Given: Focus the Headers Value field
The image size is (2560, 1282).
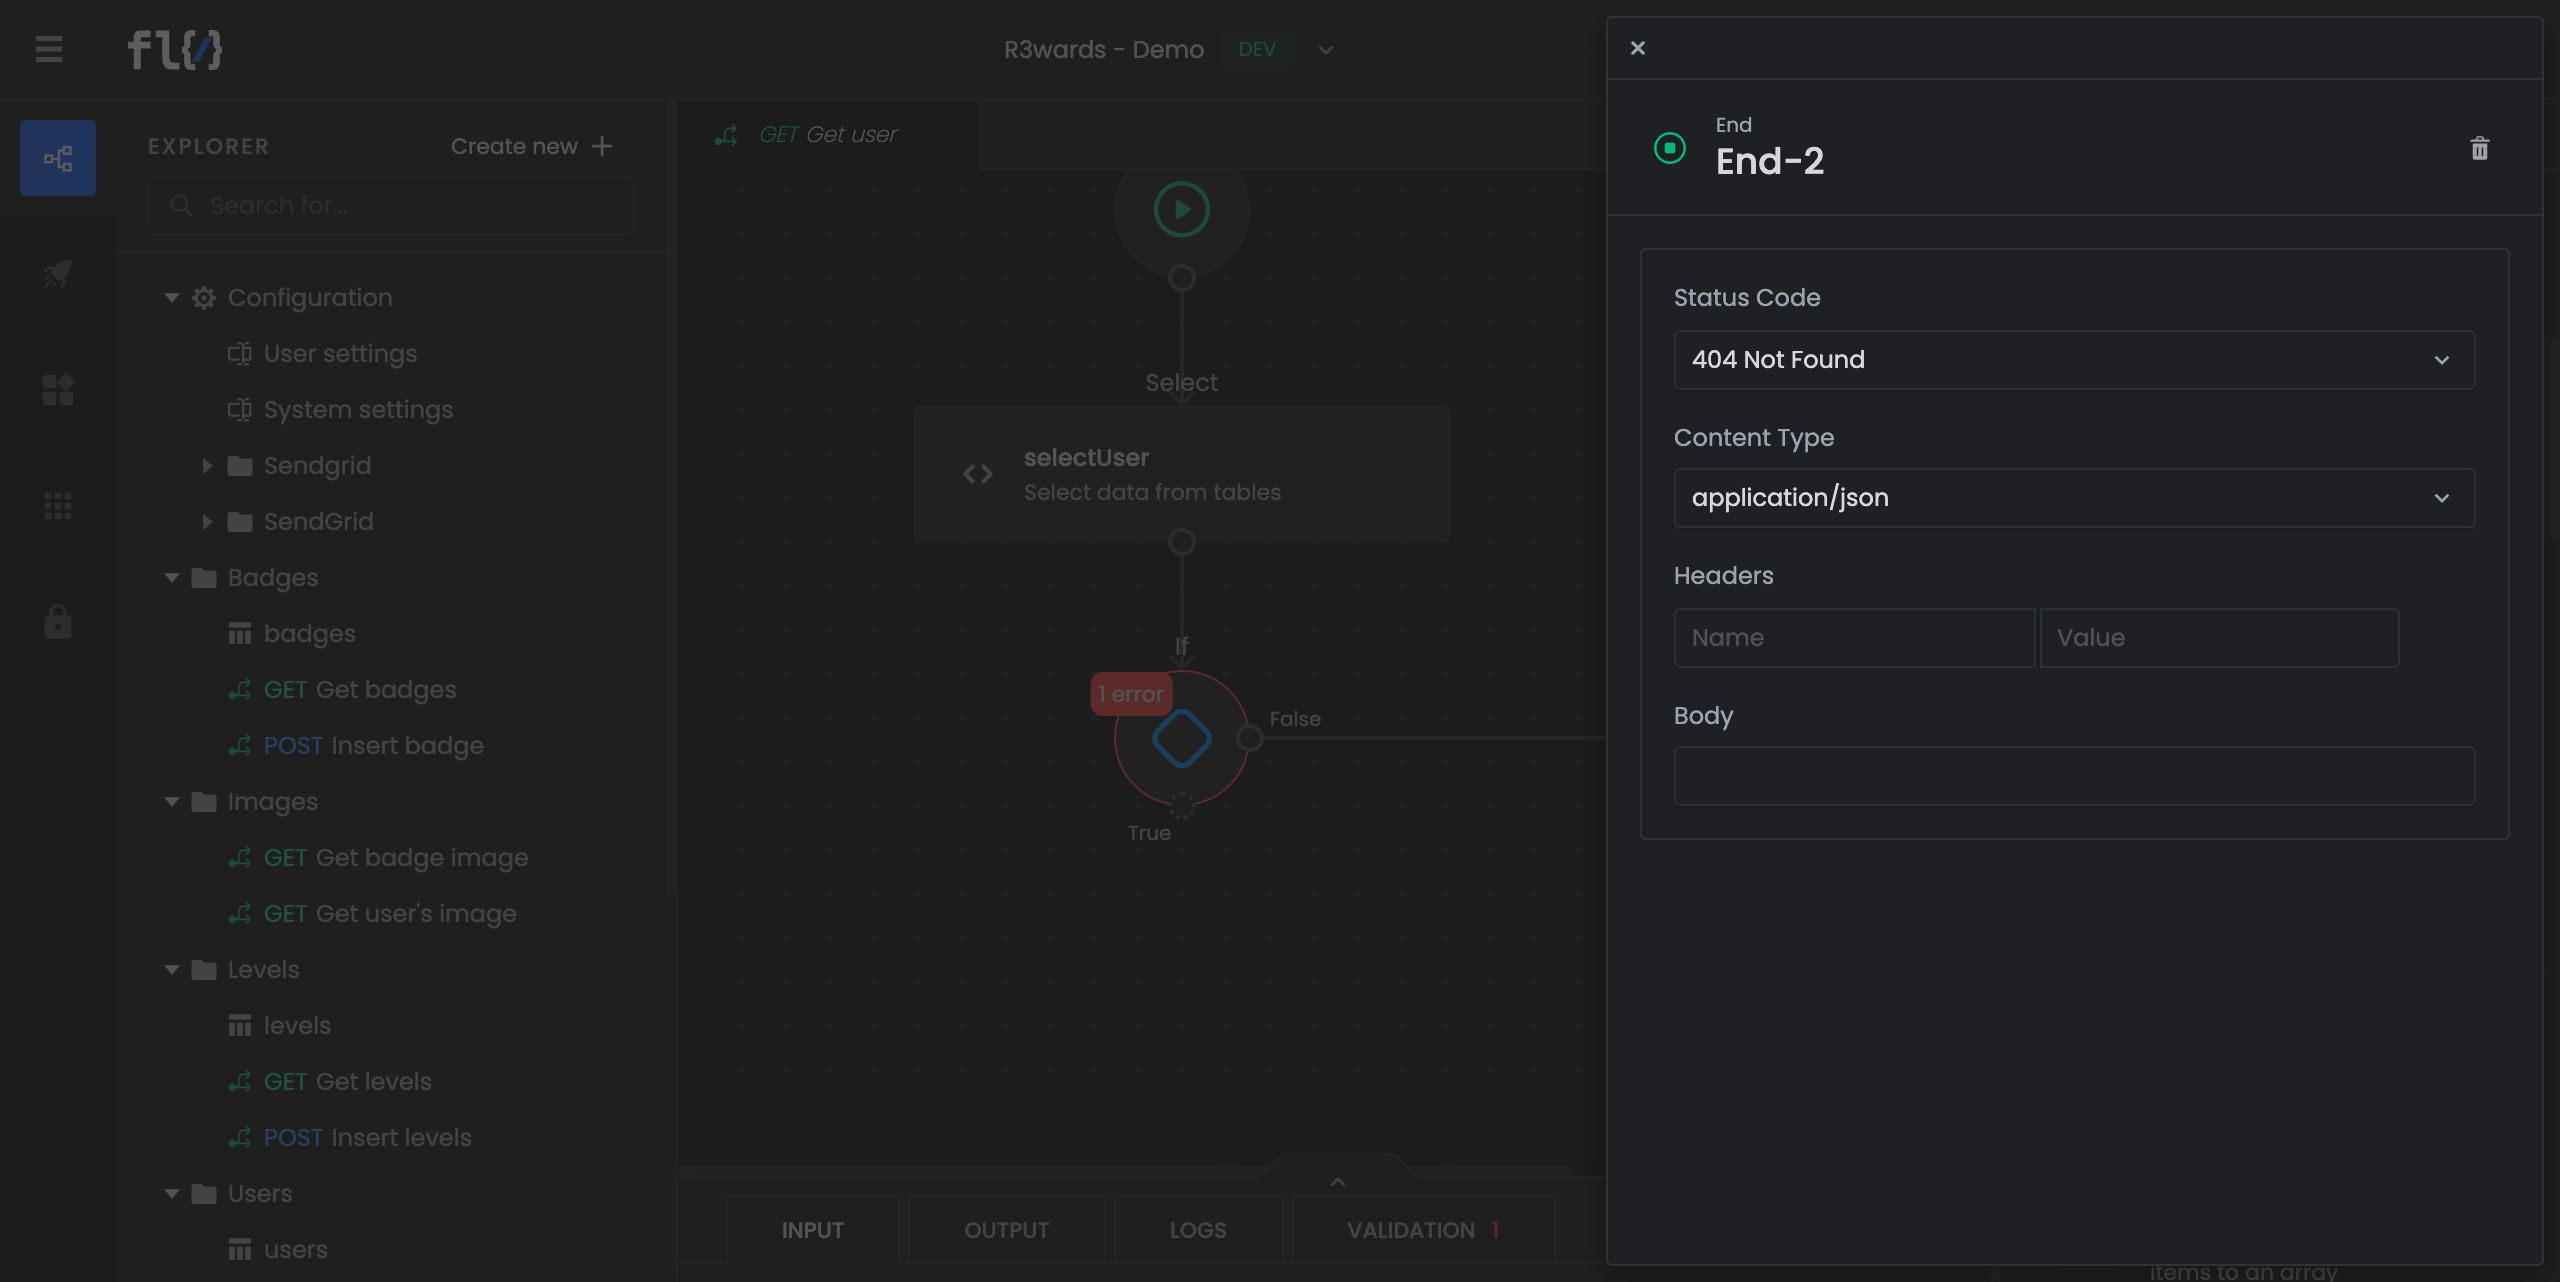Looking at the screenshot, I should pyautogui.click(x=2219, y=638).
